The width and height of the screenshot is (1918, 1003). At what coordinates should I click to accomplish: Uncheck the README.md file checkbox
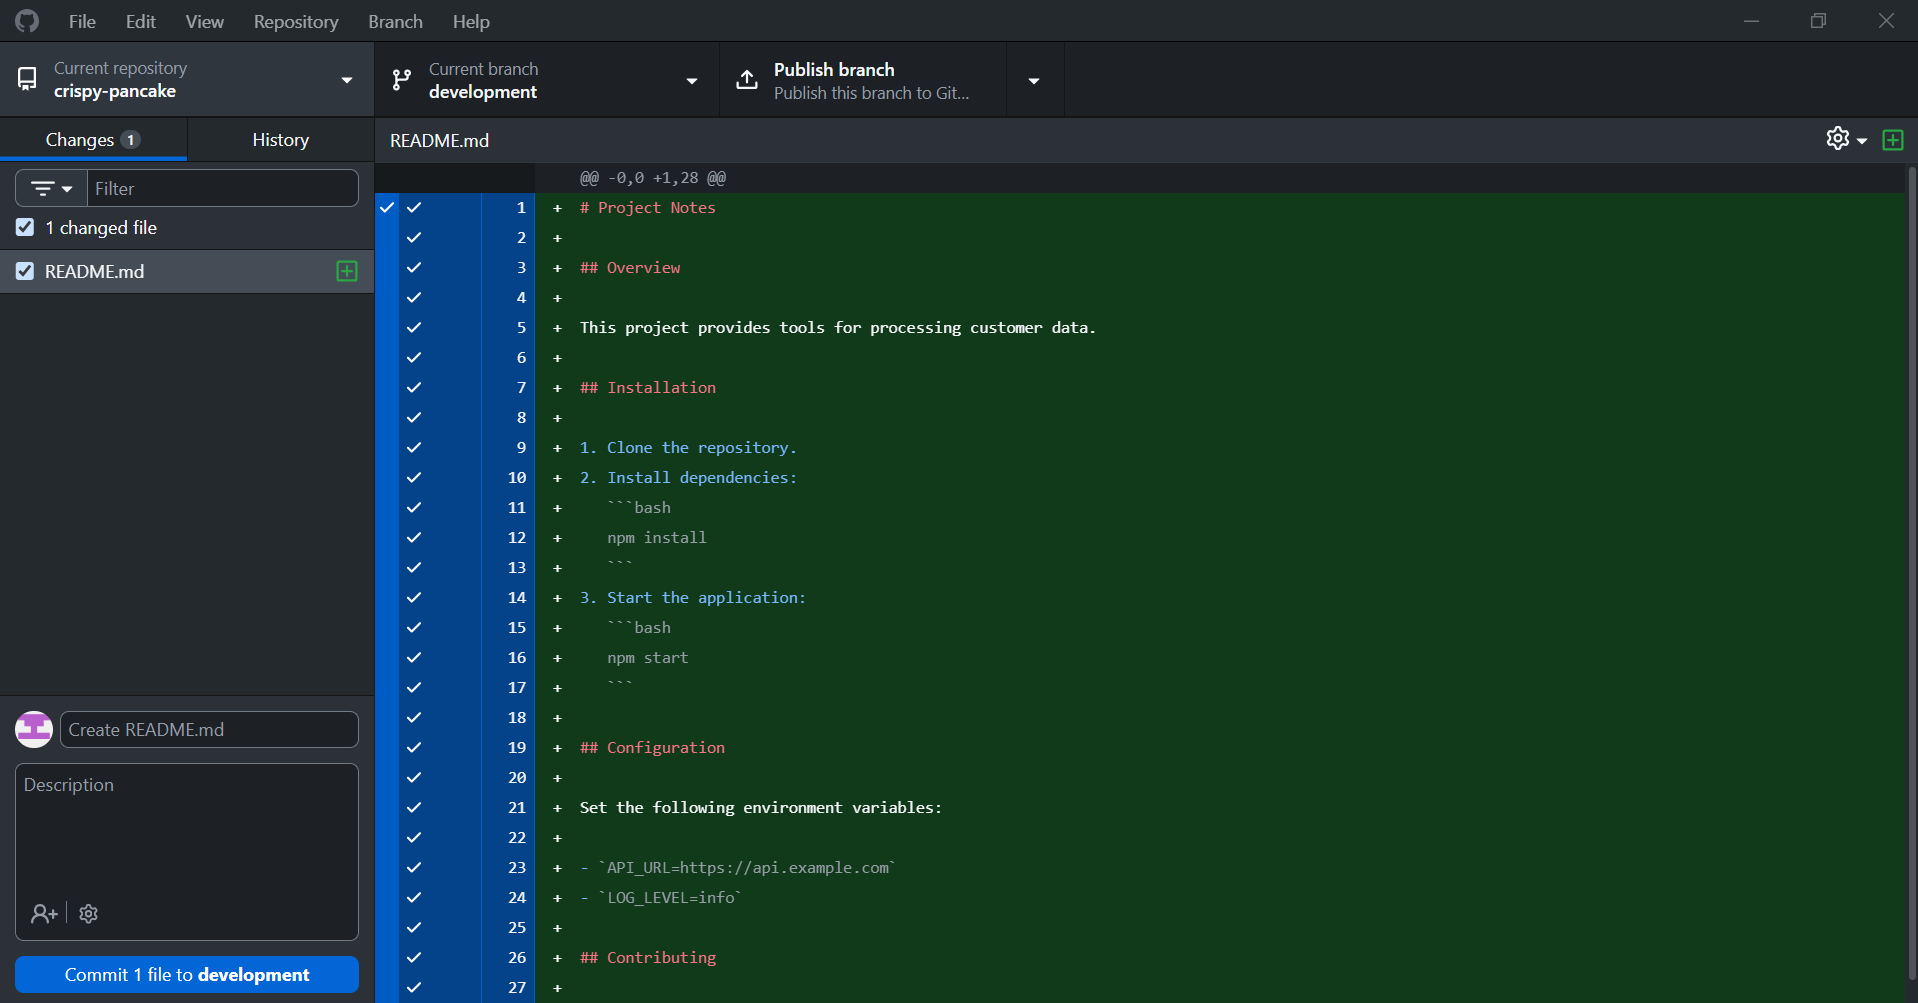tap(25, 271)
